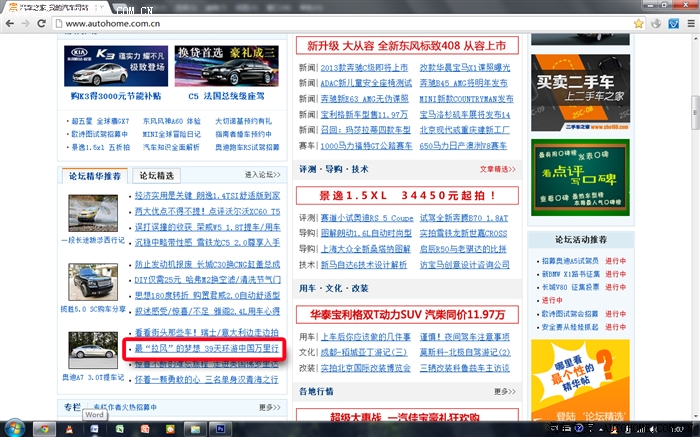Click the browser forward arrow button
The height and width of the screenshot is (437, 700).
pyautogui.click(x=24, y=22)
